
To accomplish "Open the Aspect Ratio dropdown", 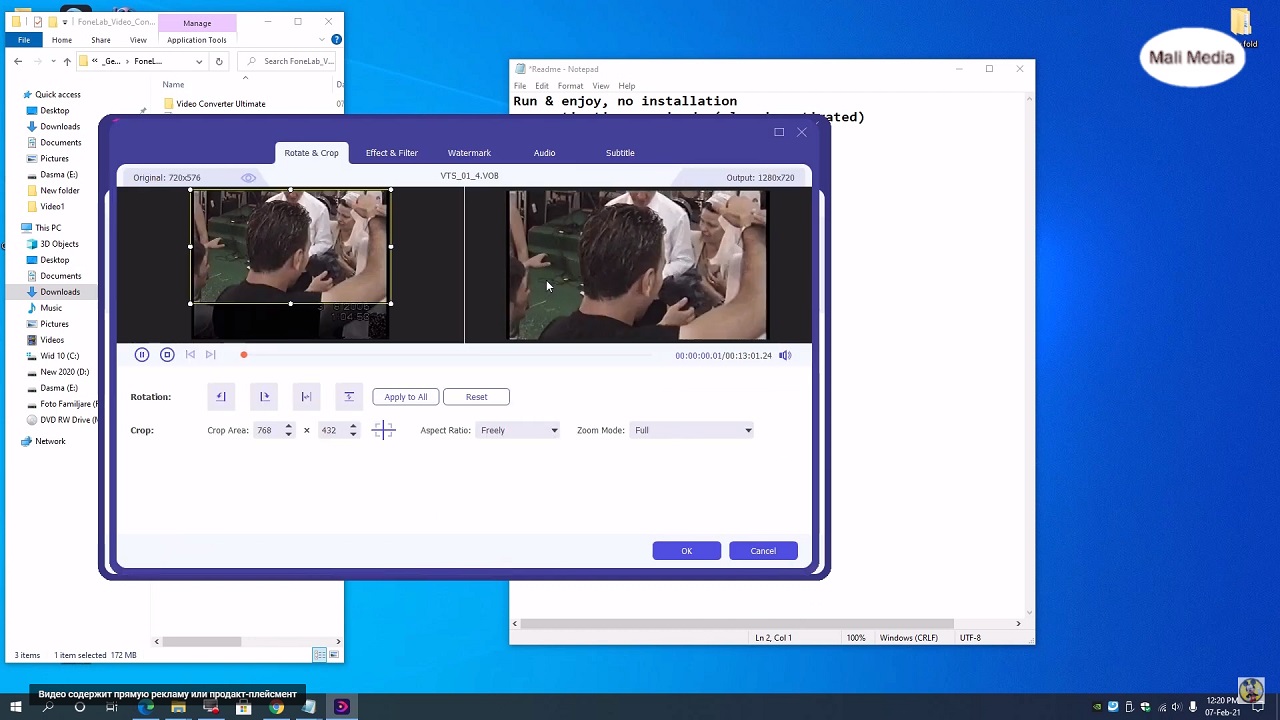I will [518, 430].
